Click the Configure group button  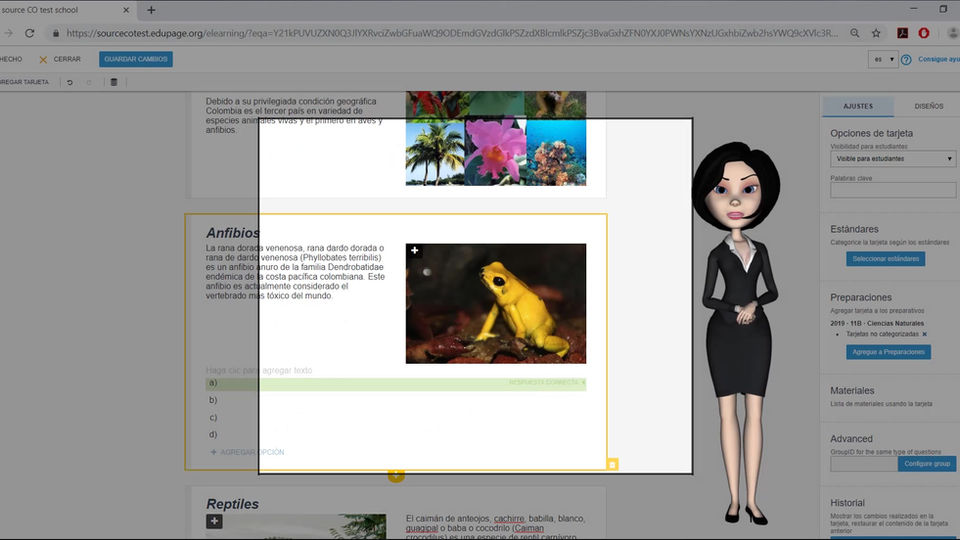tap(927, 464)
